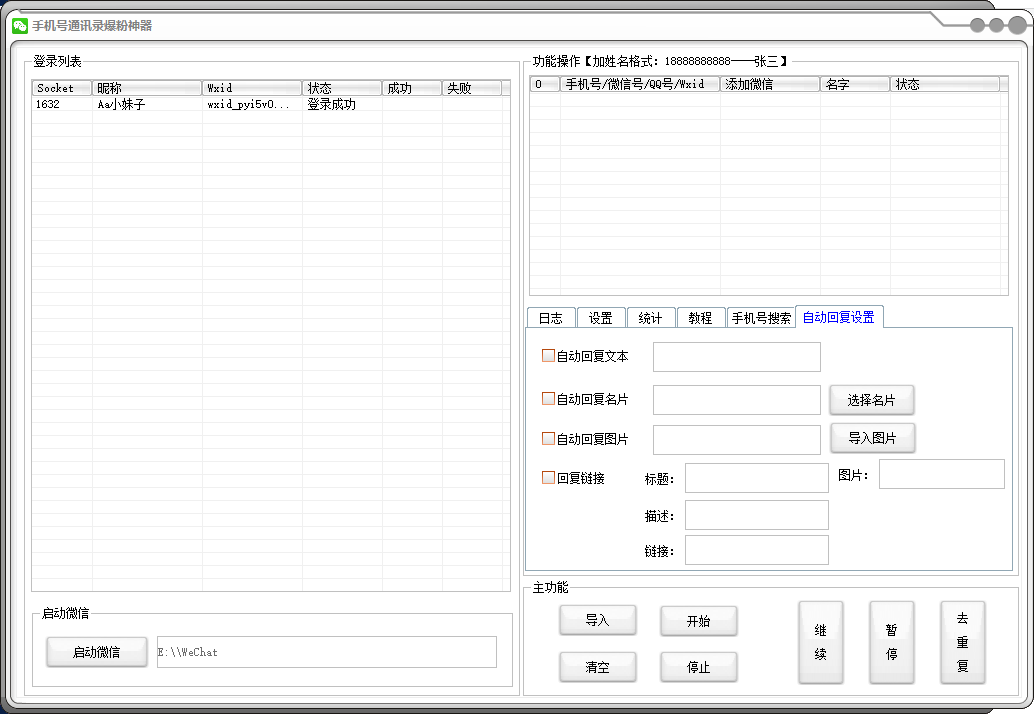Click the 开始 start button
Image resolution: width=1034 pixels, height=714 pixels.
pyautogui.click(x=698, y=621)
